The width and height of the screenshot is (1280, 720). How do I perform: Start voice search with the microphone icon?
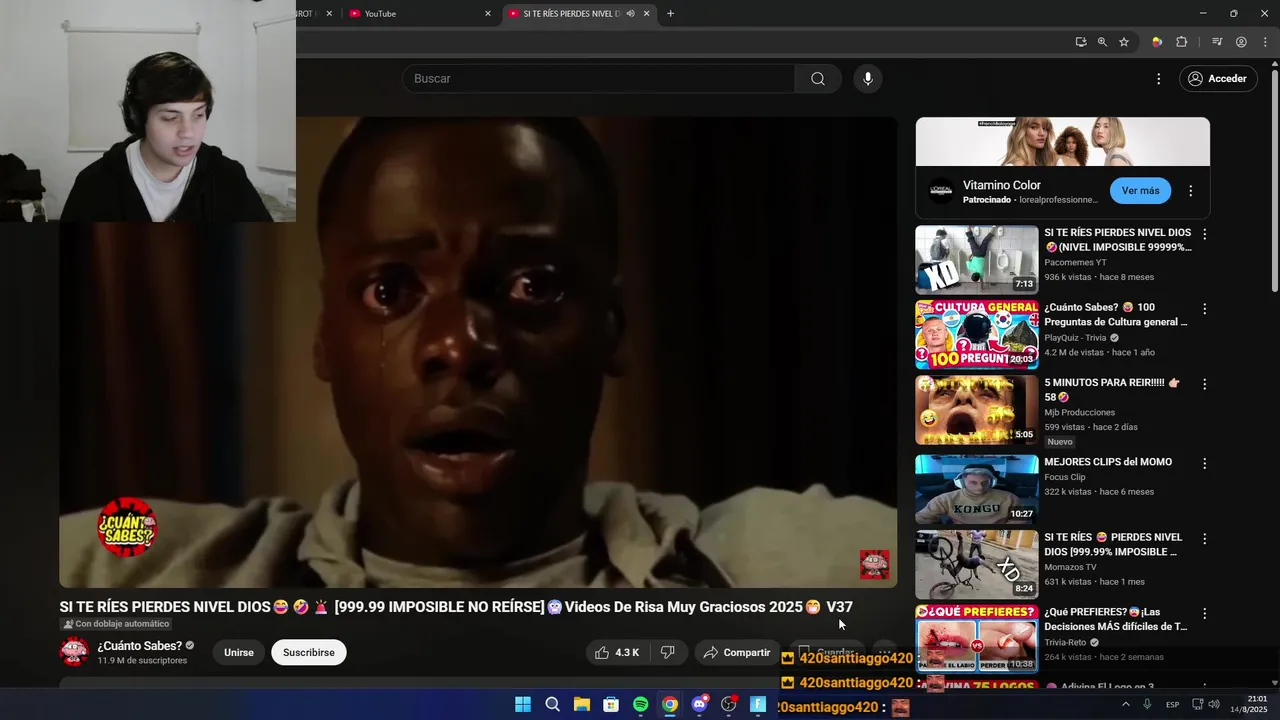point(868,79)
